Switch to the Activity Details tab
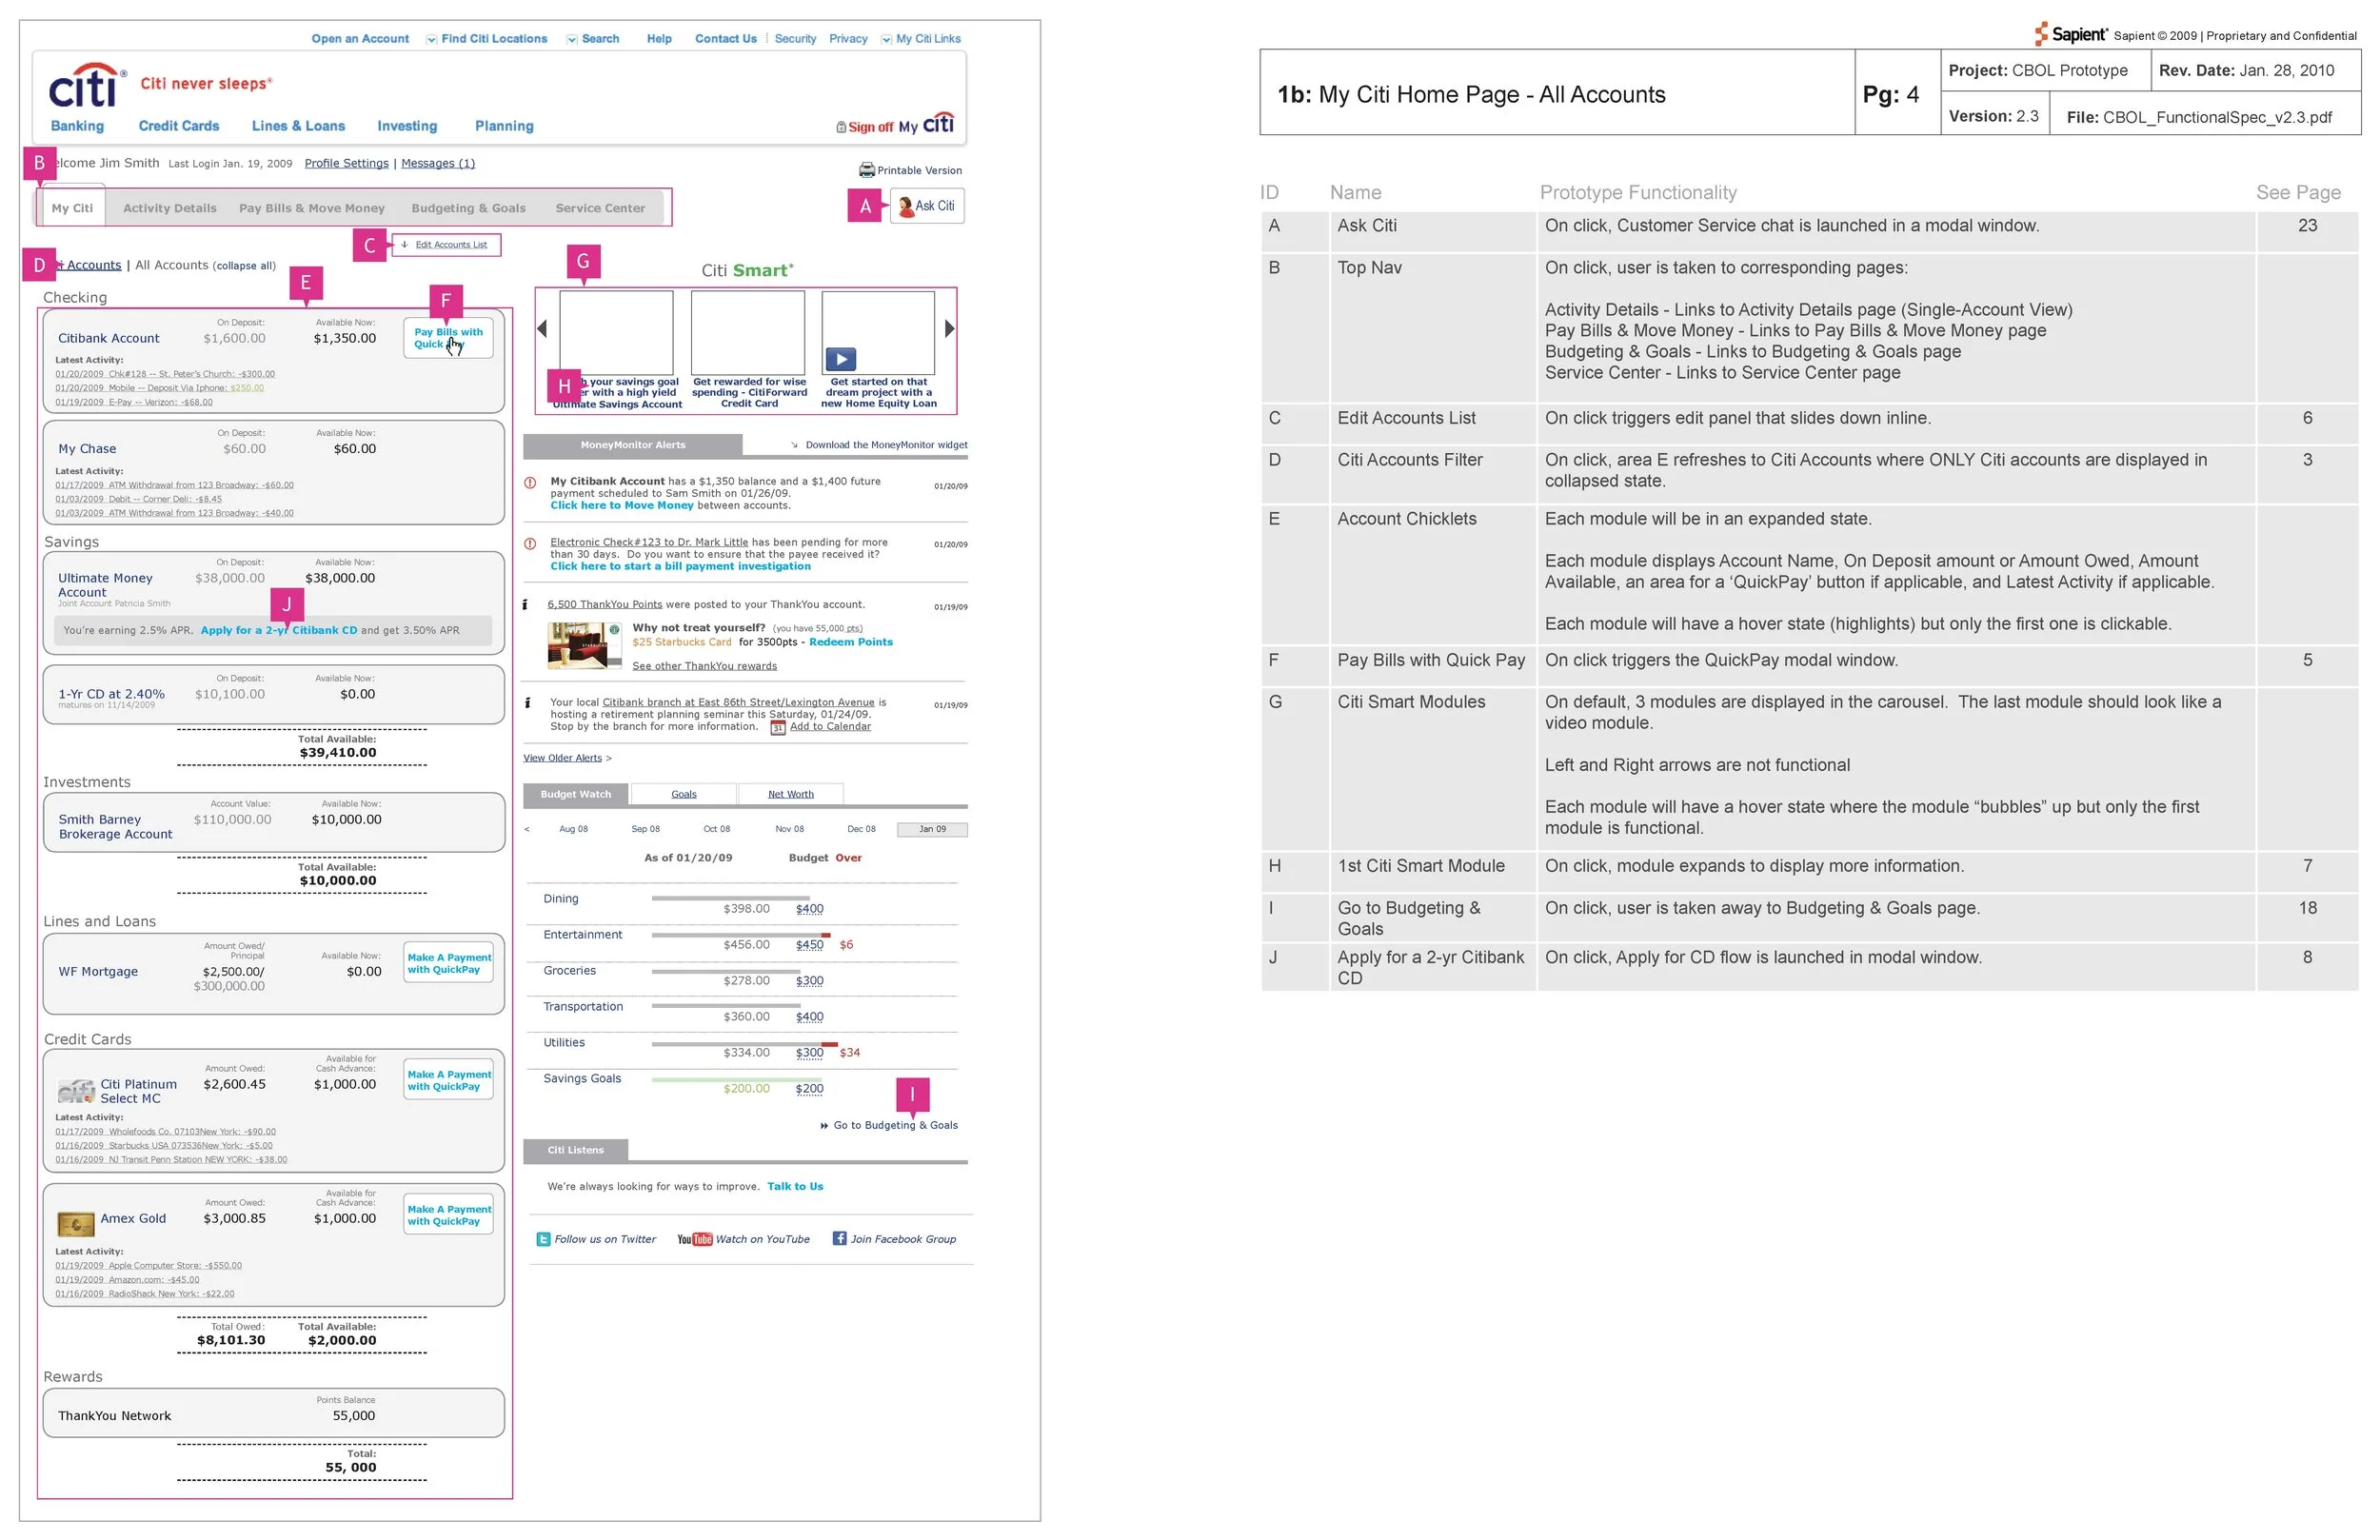 tap(169, 208)
